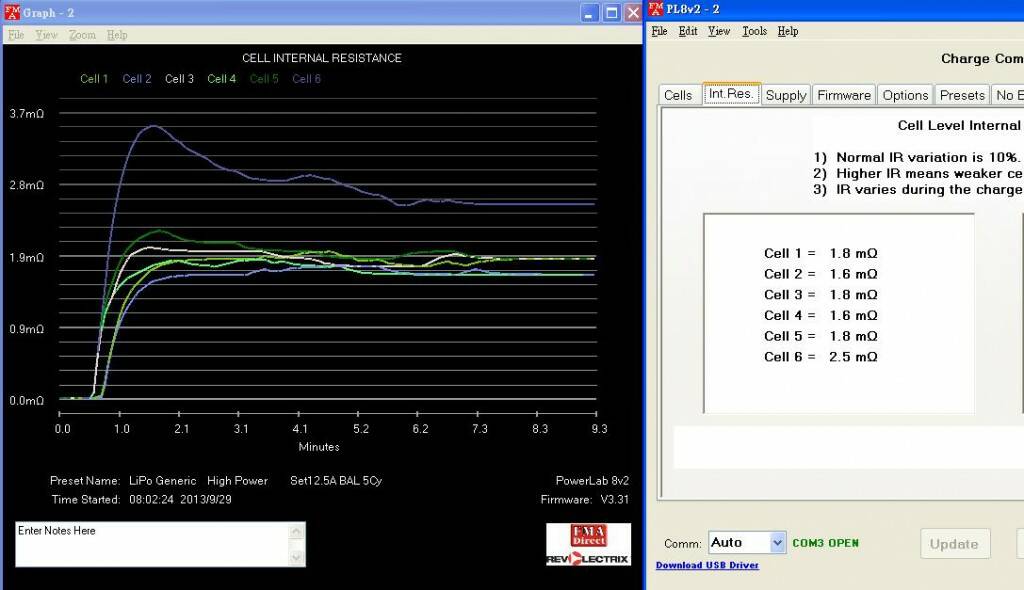This screenshot has width=1024, height=590.
Task: Click the PL8v2 window FMA title icon
Action: click(656, 8)
